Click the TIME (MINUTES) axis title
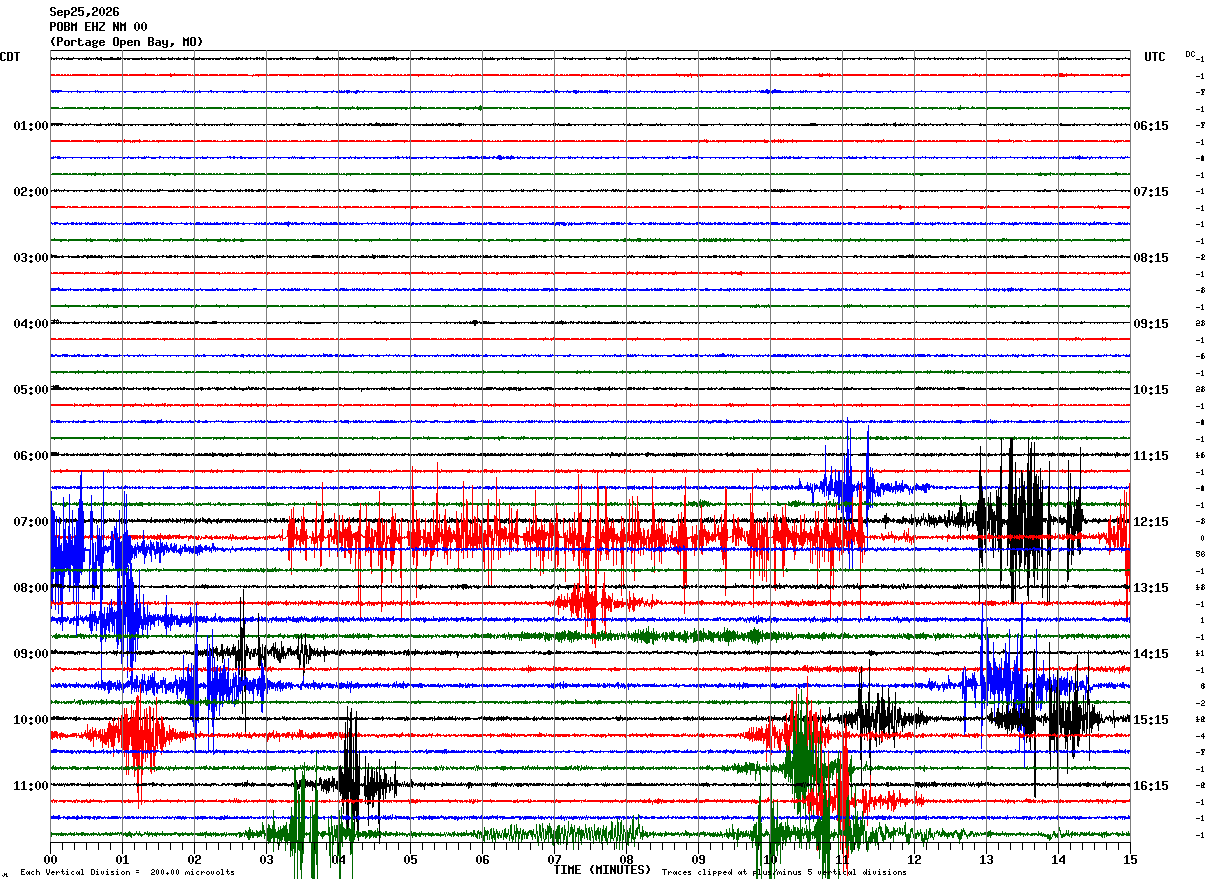1210x886 pixels. pos(602,870)
